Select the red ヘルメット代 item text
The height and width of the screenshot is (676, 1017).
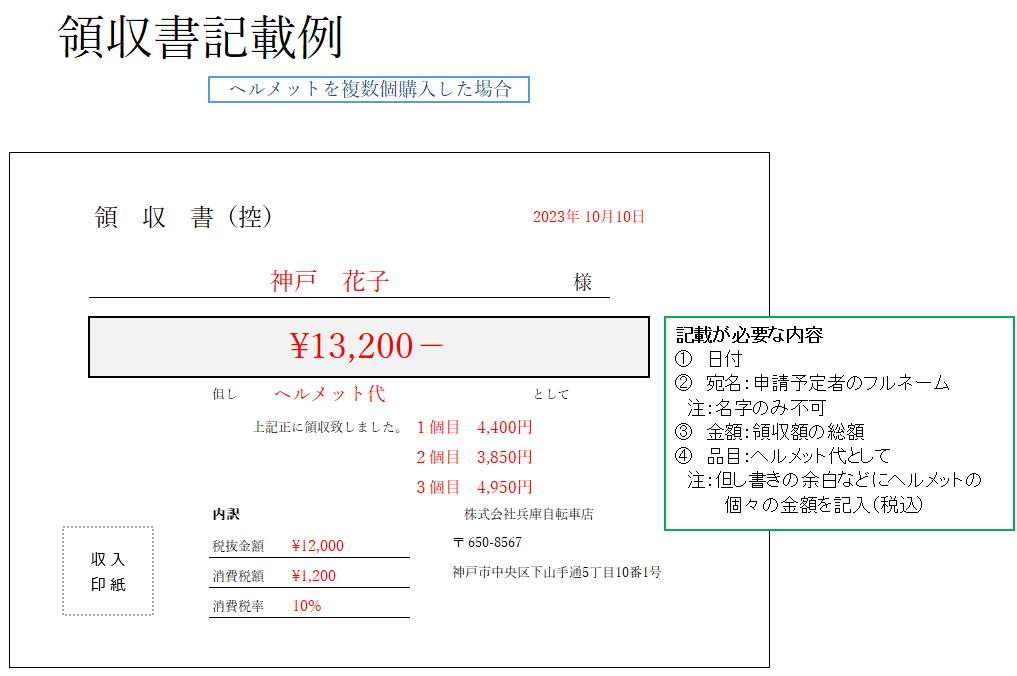point(329,394)
